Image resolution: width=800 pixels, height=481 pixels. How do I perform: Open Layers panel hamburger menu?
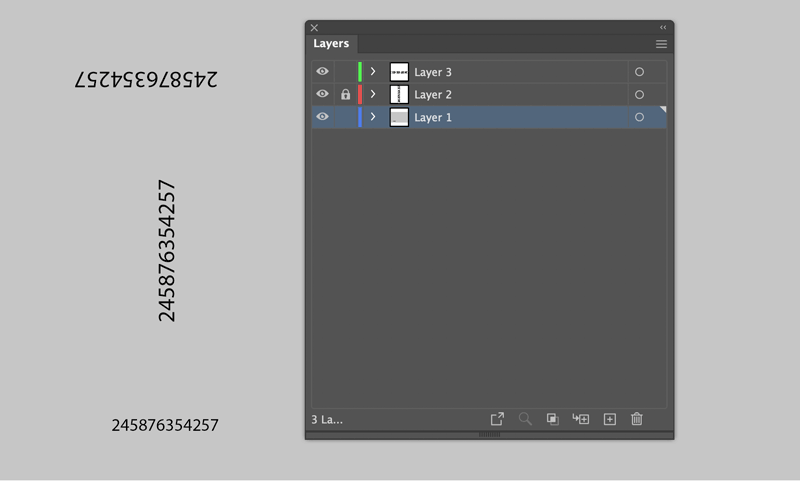tap(661, 44)
